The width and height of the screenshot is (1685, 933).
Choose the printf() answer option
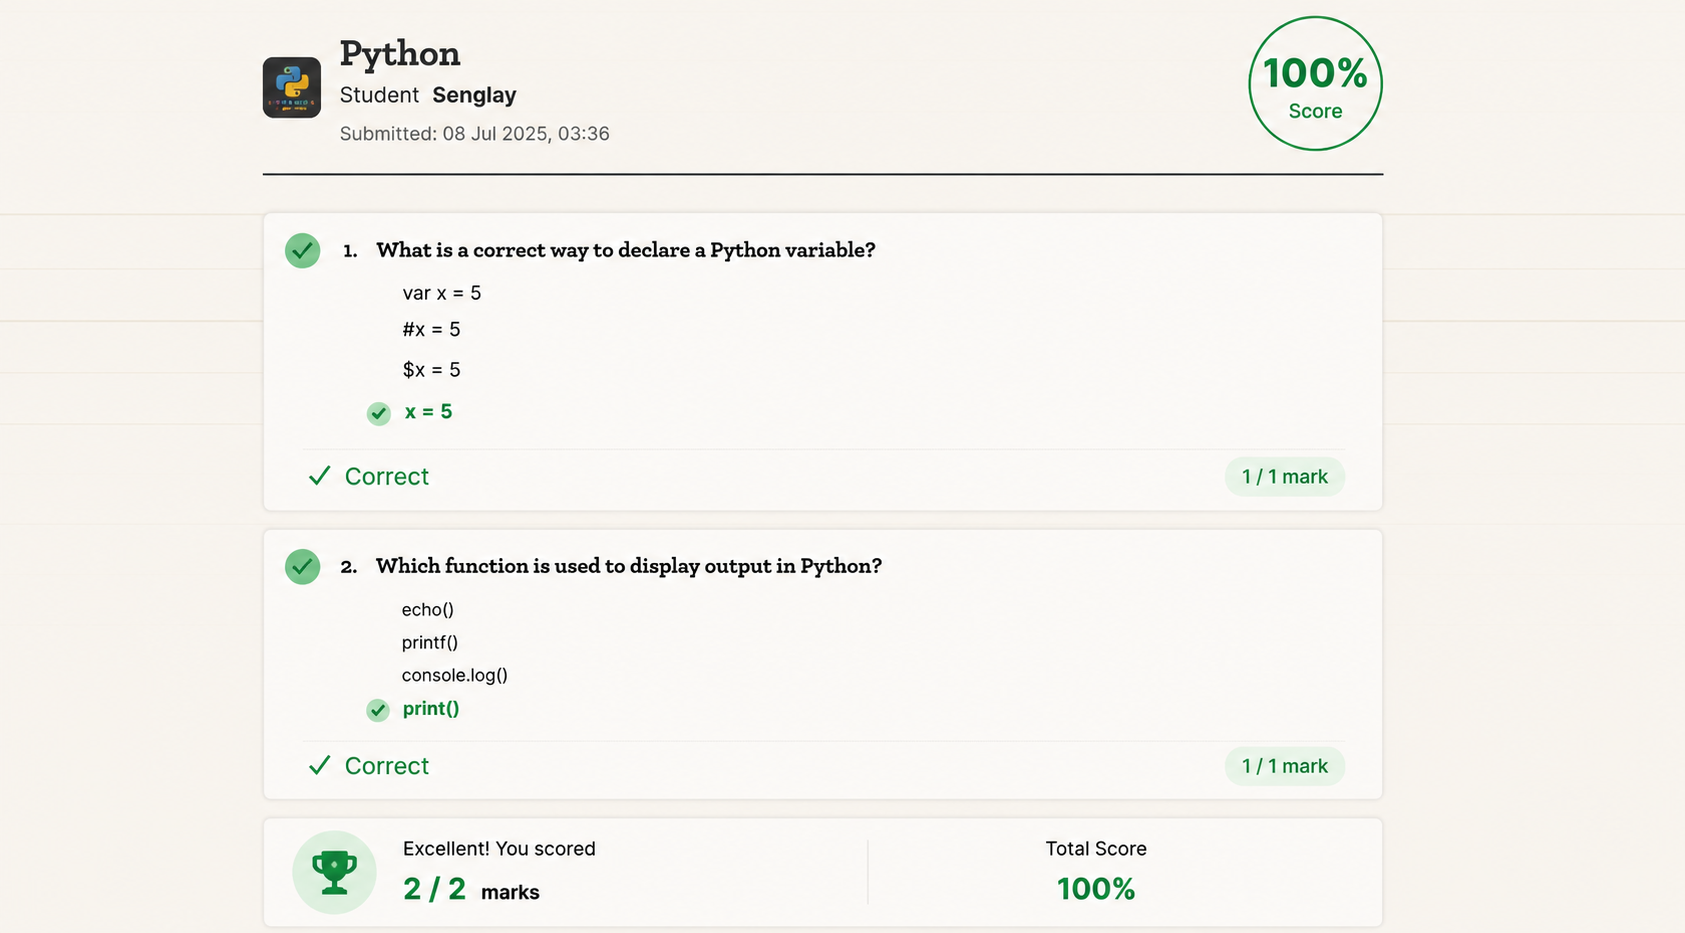pos(429,643)
